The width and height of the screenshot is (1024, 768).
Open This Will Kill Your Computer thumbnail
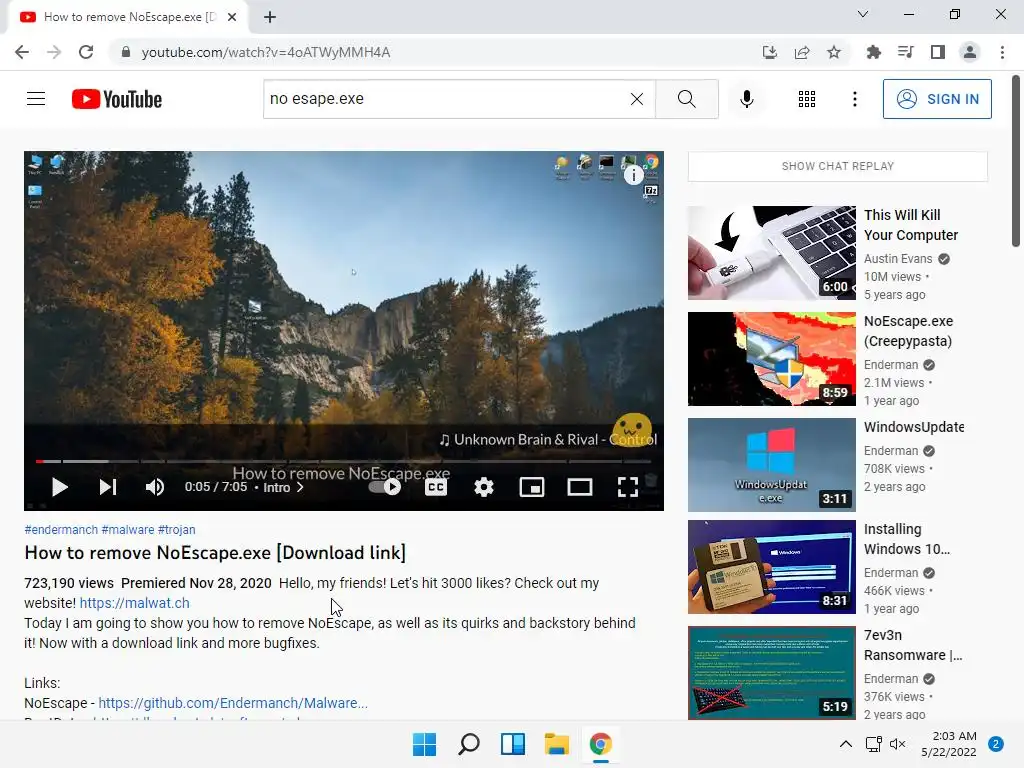pyautogui.click(x=772, y=253)
